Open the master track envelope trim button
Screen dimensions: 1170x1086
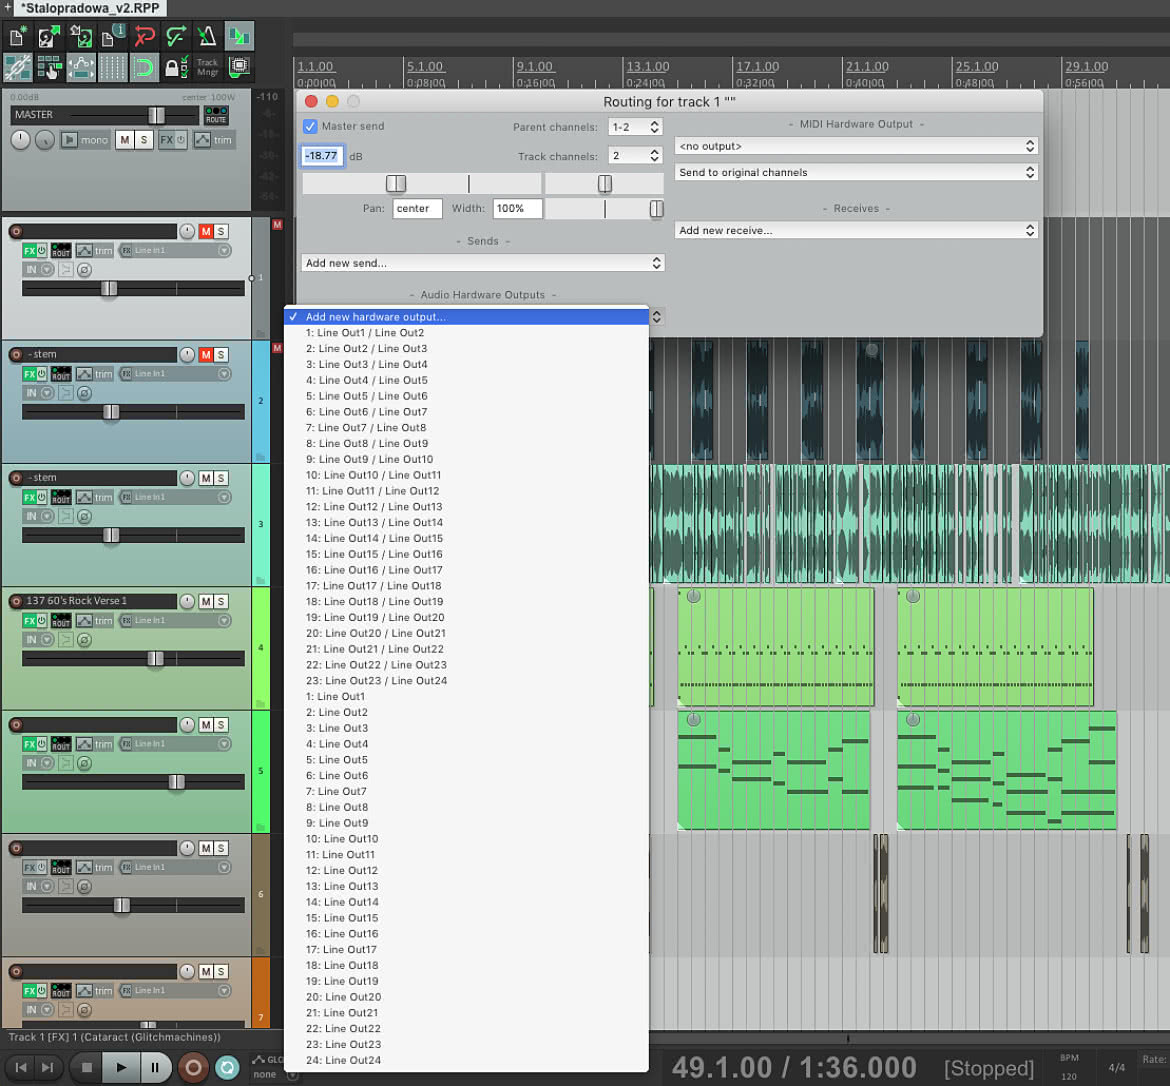(x=213, y=140)
